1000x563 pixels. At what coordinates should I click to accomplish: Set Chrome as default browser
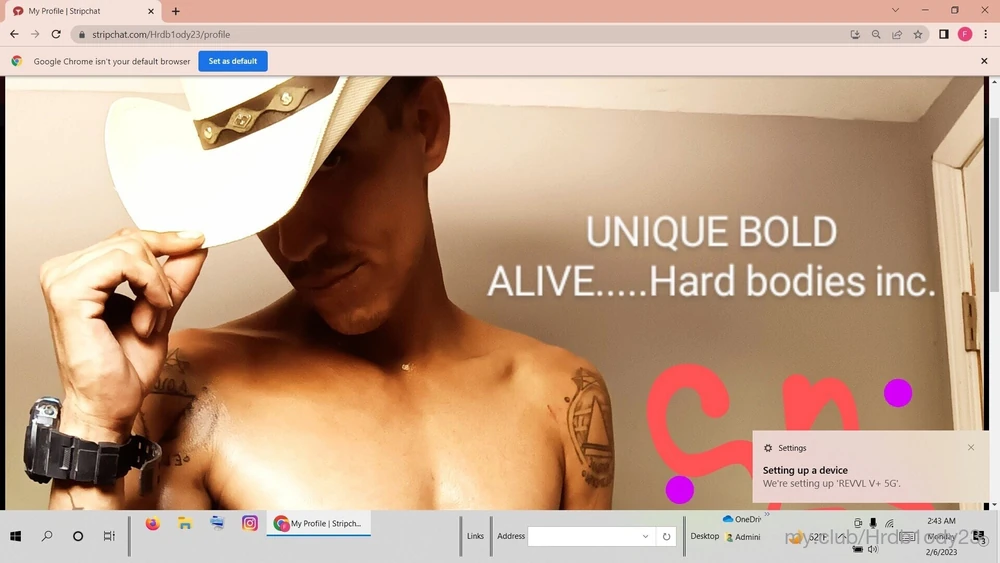point(233,61)
